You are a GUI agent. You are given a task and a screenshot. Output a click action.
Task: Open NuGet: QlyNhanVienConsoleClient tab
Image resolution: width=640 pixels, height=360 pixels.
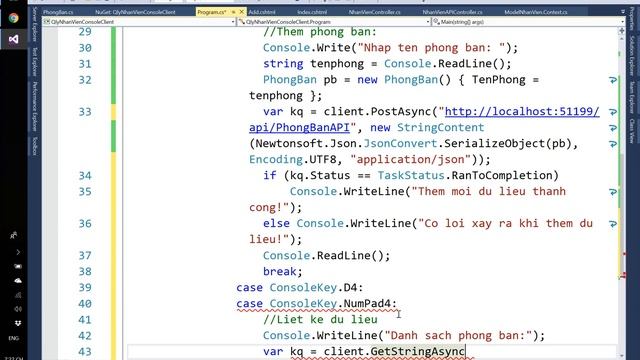click(x=135, y=12)
